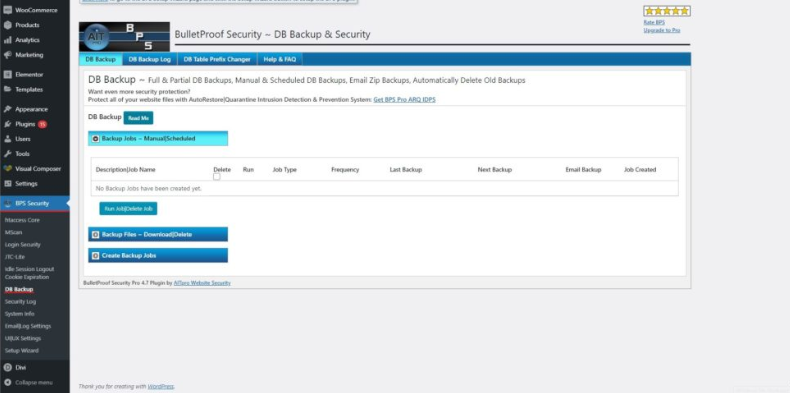Open Setup Wizard submenu item
The width and height of the screenshot is (790, 393).
click(x=22, y=351)
